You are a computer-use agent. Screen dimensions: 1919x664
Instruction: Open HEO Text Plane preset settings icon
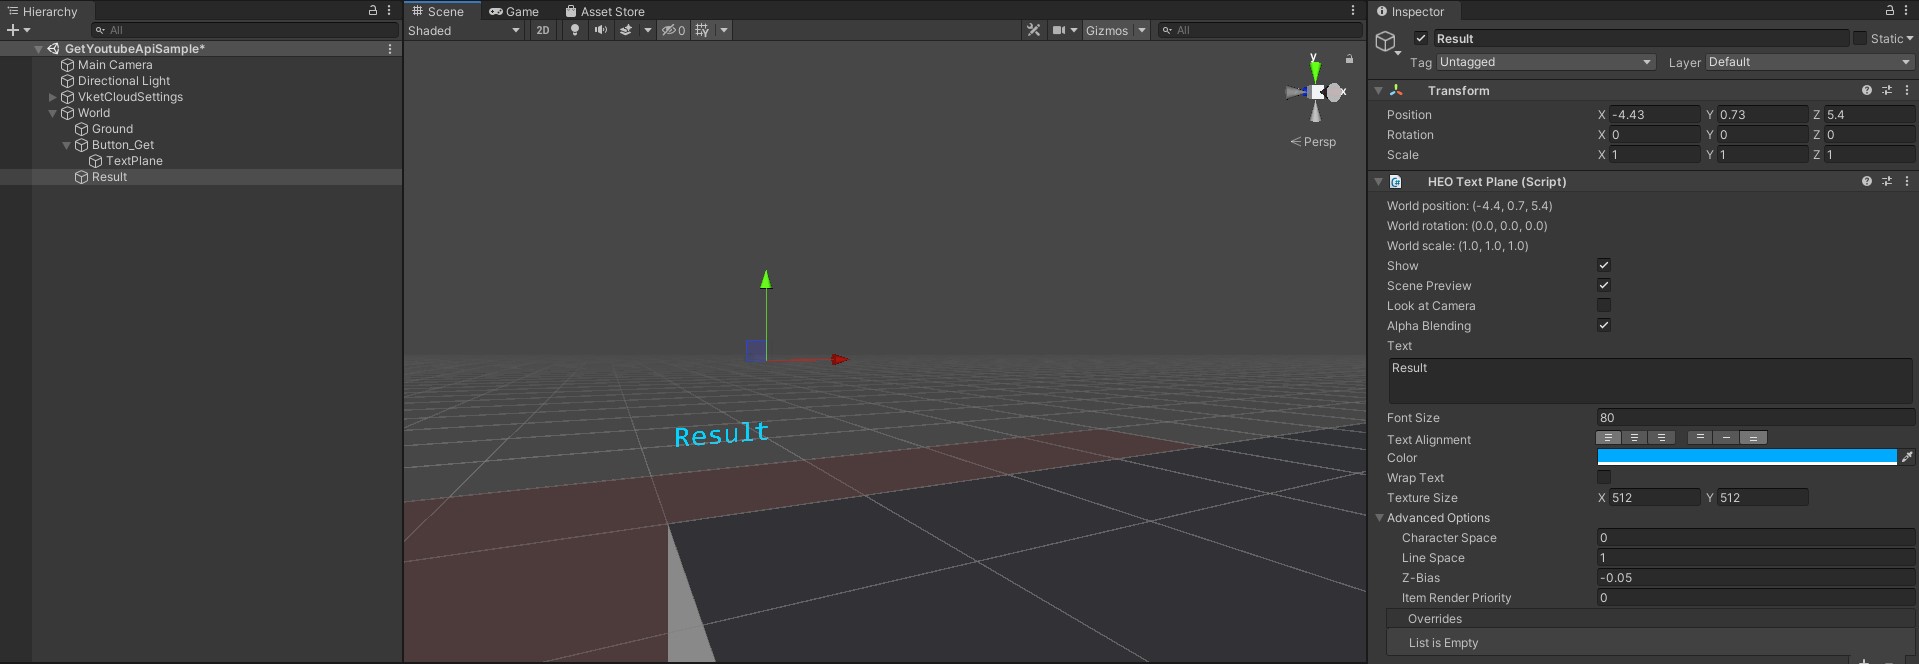pos(1886,181)
